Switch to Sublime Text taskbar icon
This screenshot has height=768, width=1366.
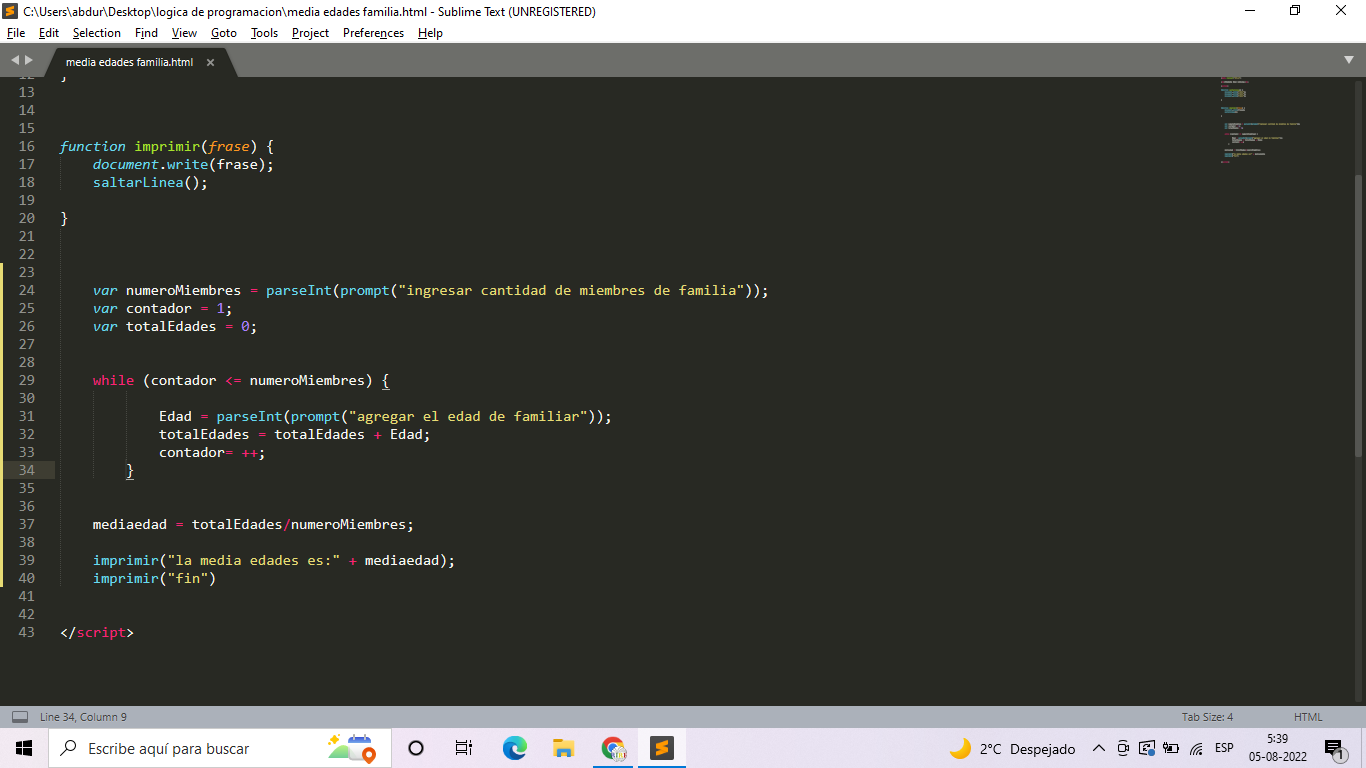point(662,748)
